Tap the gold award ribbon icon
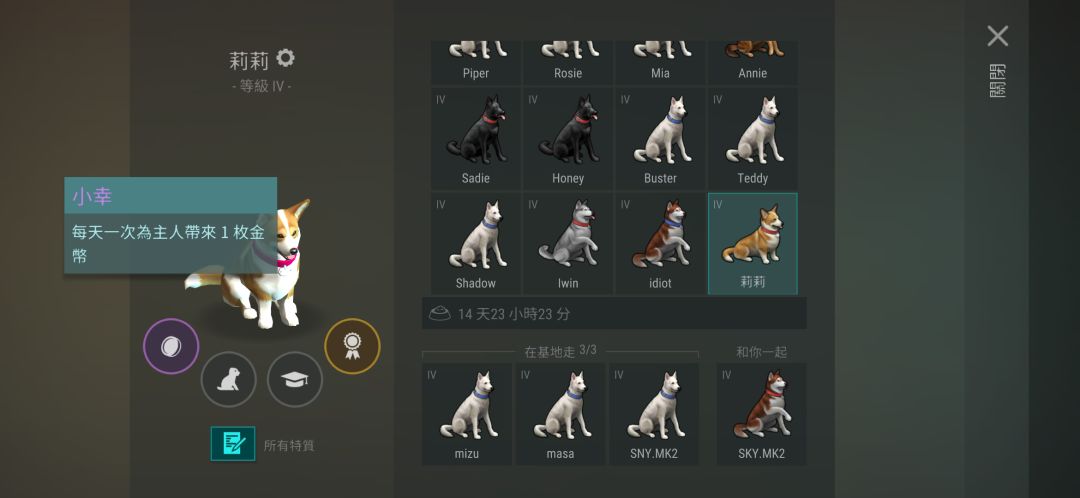This screenshot has height=498, width=1080. click(352, 346)
